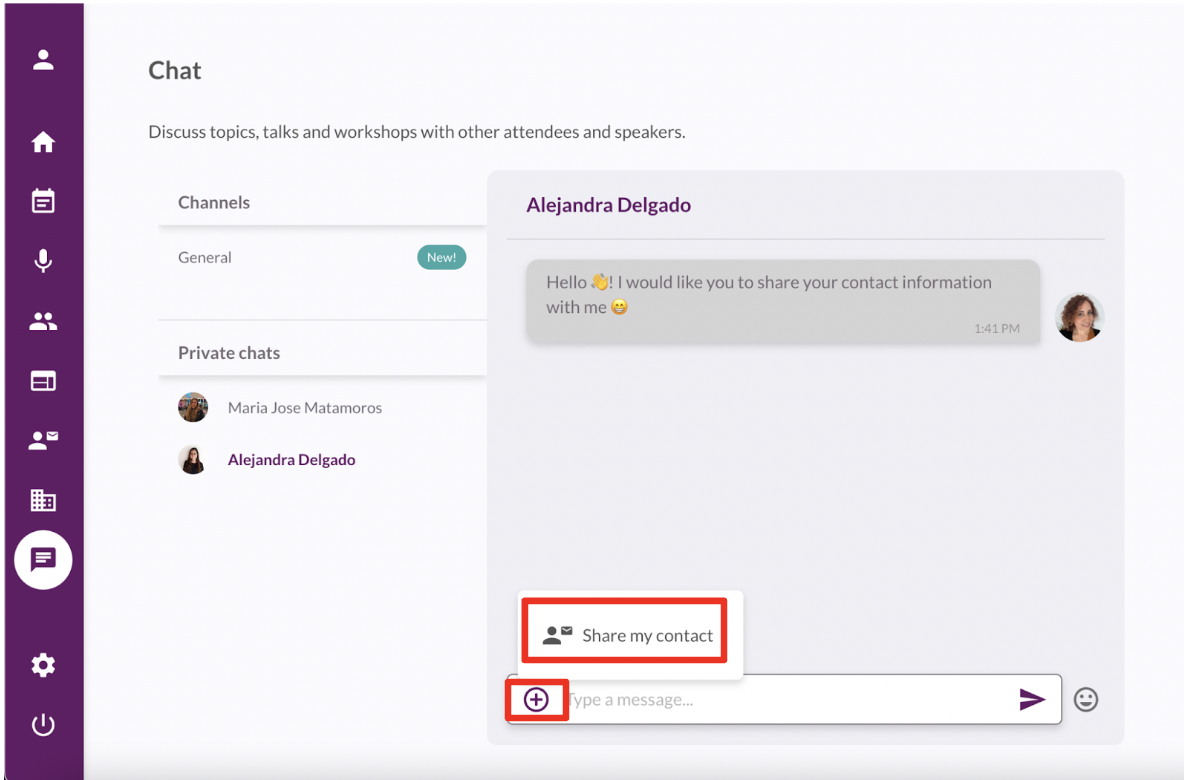Open the profile icon in sidebar
This screenshot has width=1184, height=780.
(x=43, y=60)
